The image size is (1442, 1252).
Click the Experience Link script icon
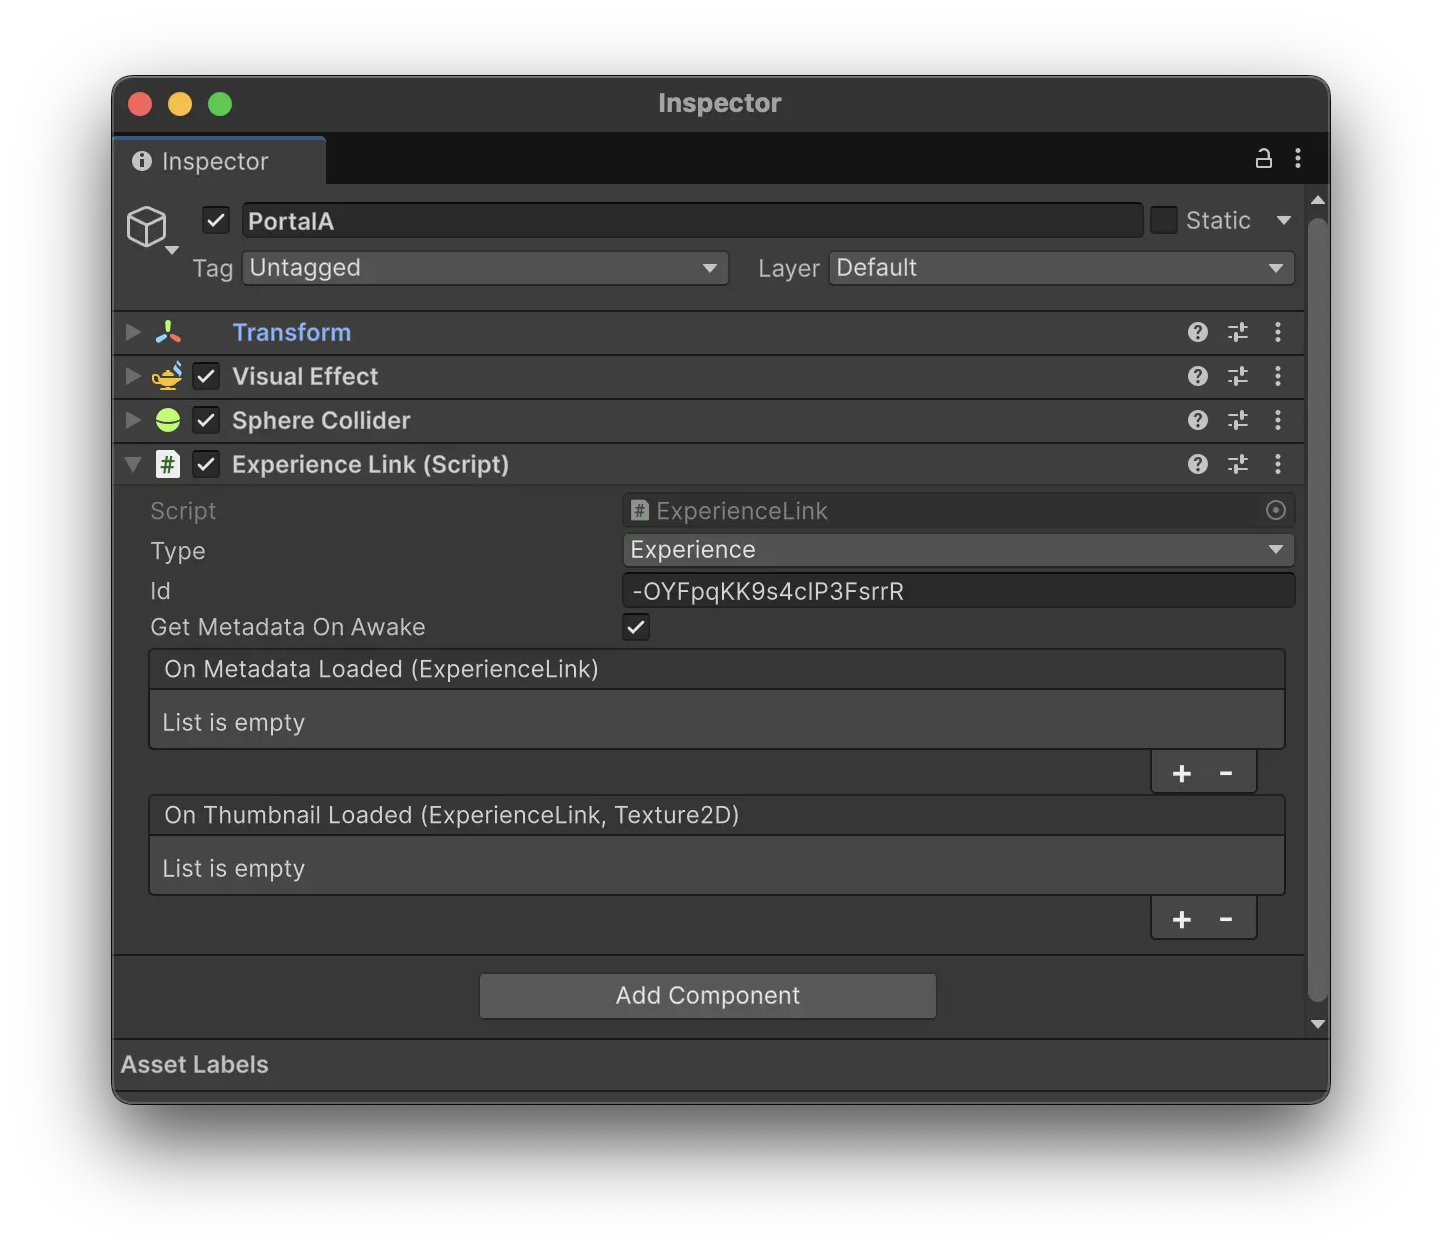[x=168, y=464]
